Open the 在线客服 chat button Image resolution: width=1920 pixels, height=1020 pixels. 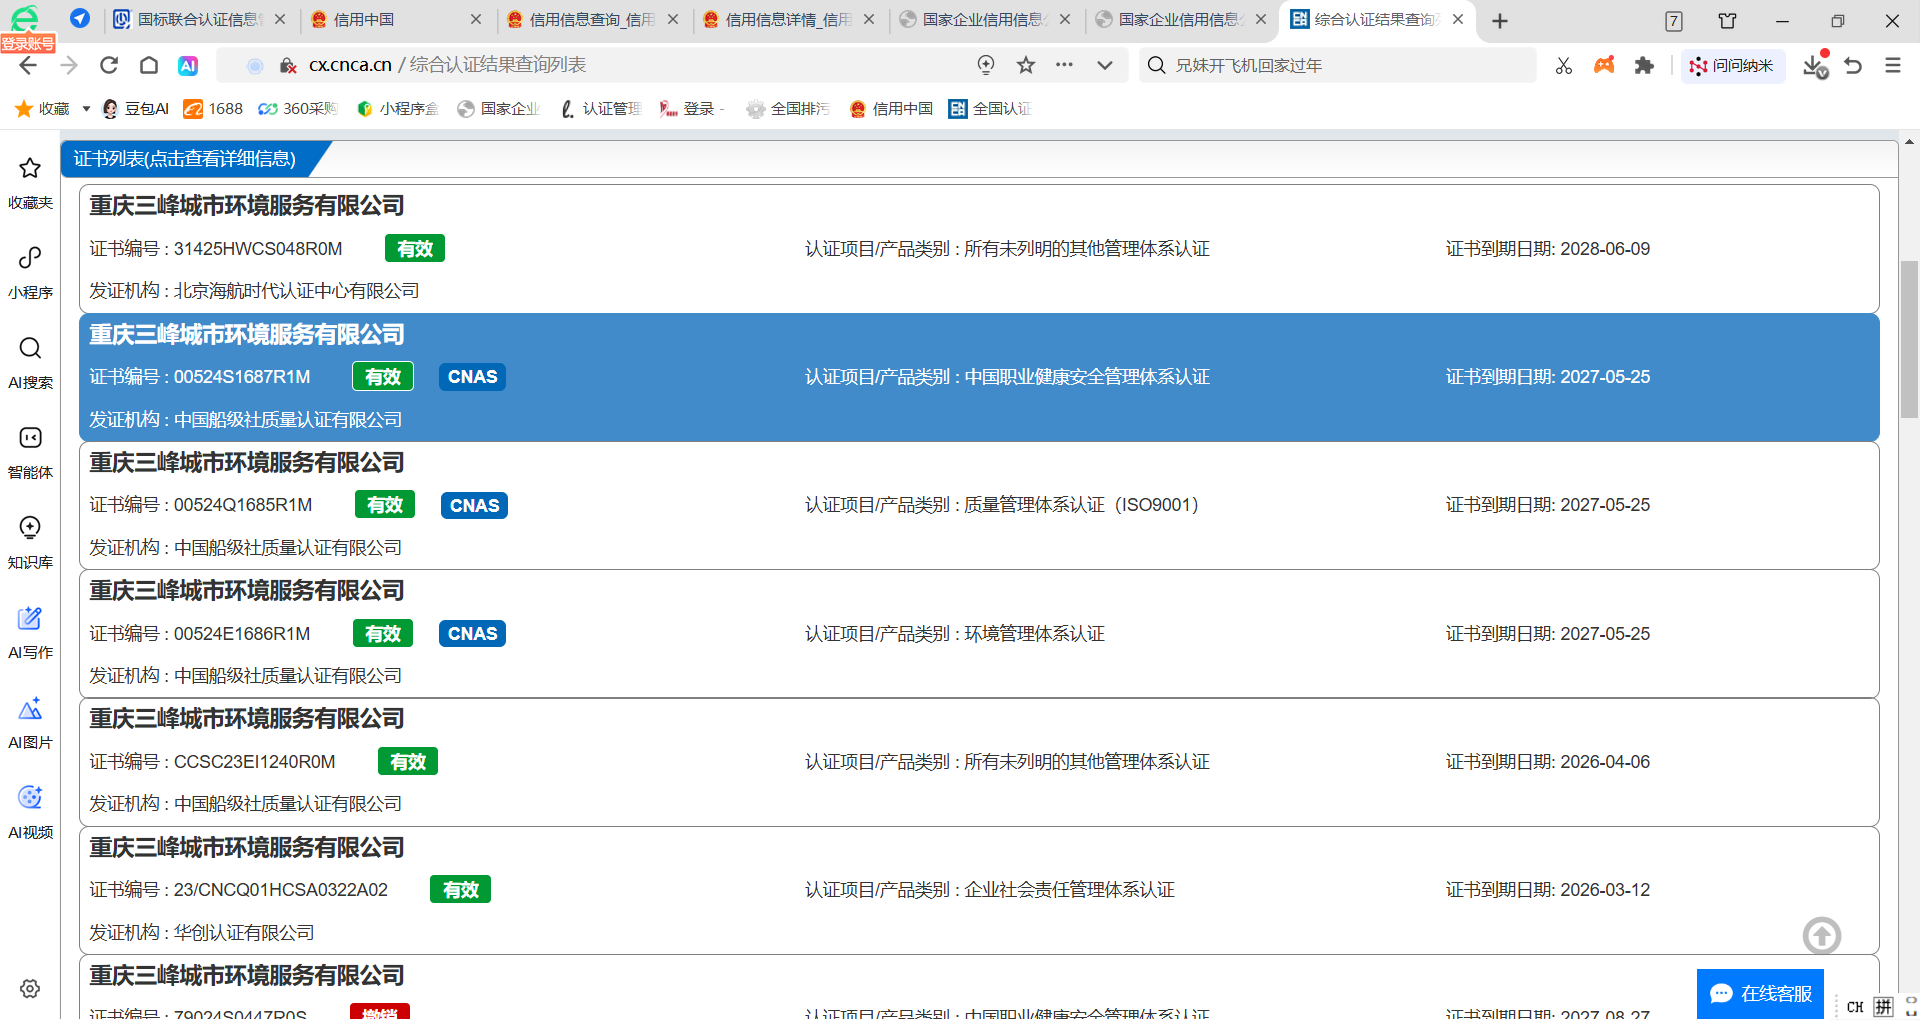click(x=1760, y=993)
